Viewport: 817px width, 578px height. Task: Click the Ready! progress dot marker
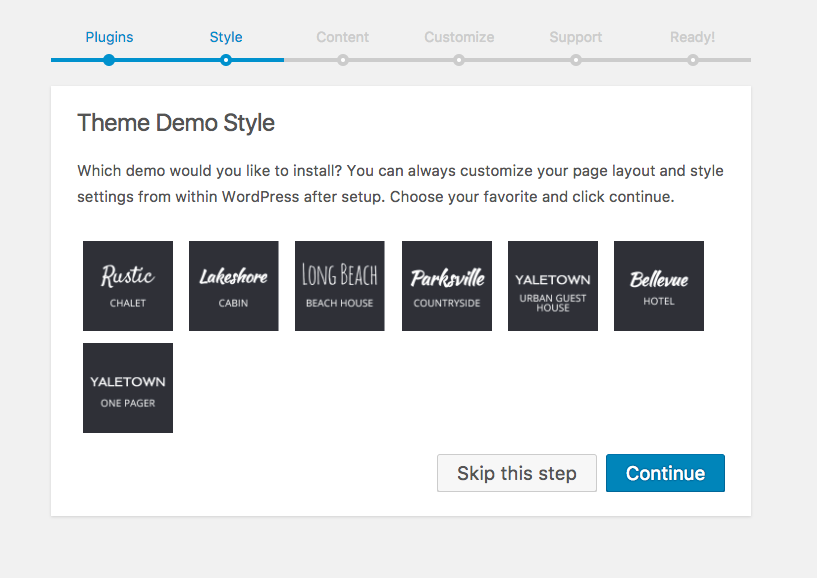coord(692,60)
